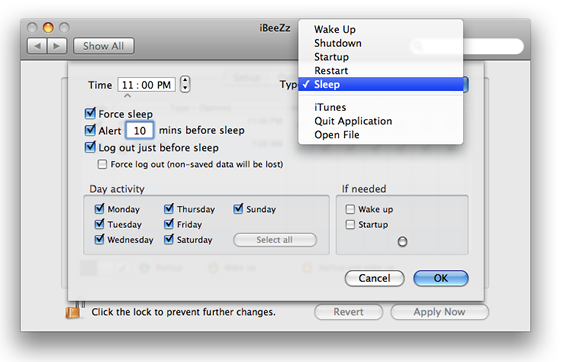Click the time stepper arrows
Image resolution: width=564 pixels, height=362 pixels.
point(185,85)
